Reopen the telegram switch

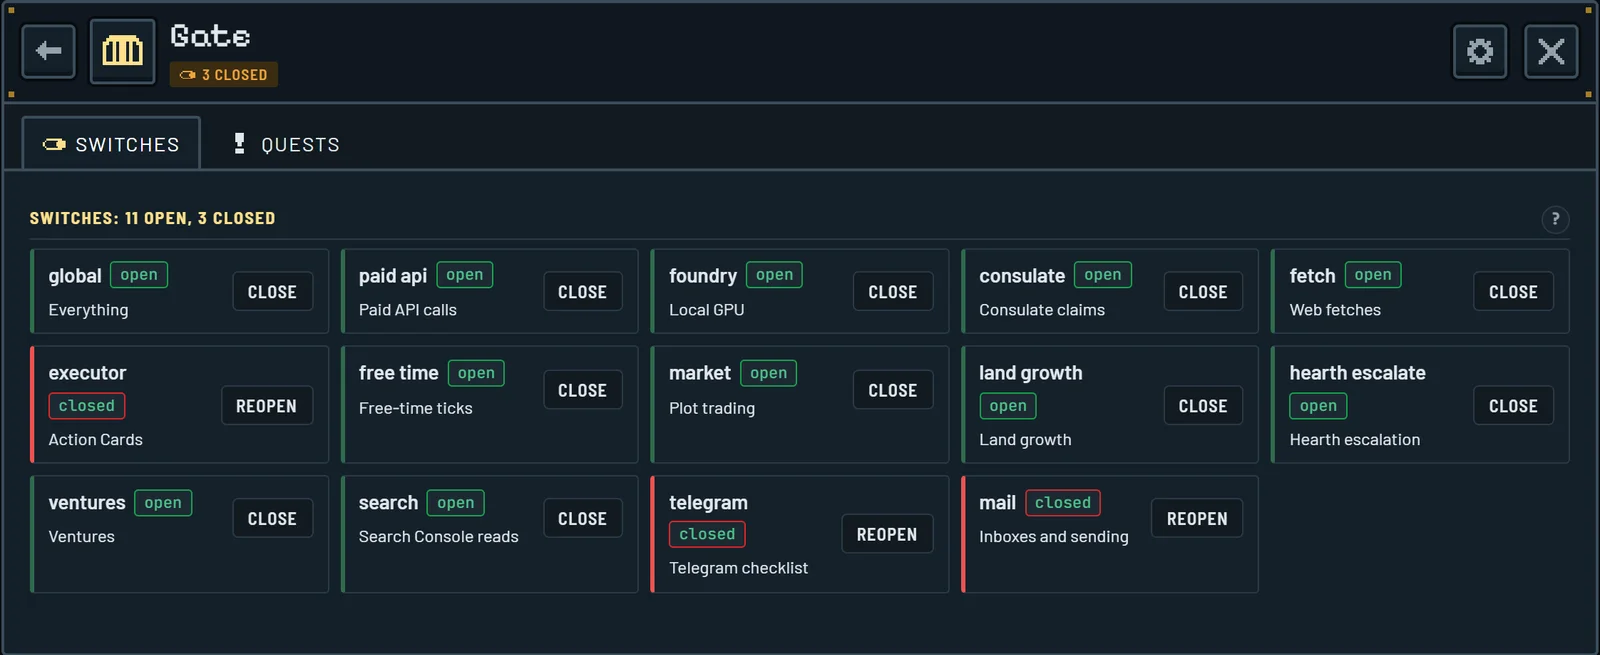click(x=887, y=534)
